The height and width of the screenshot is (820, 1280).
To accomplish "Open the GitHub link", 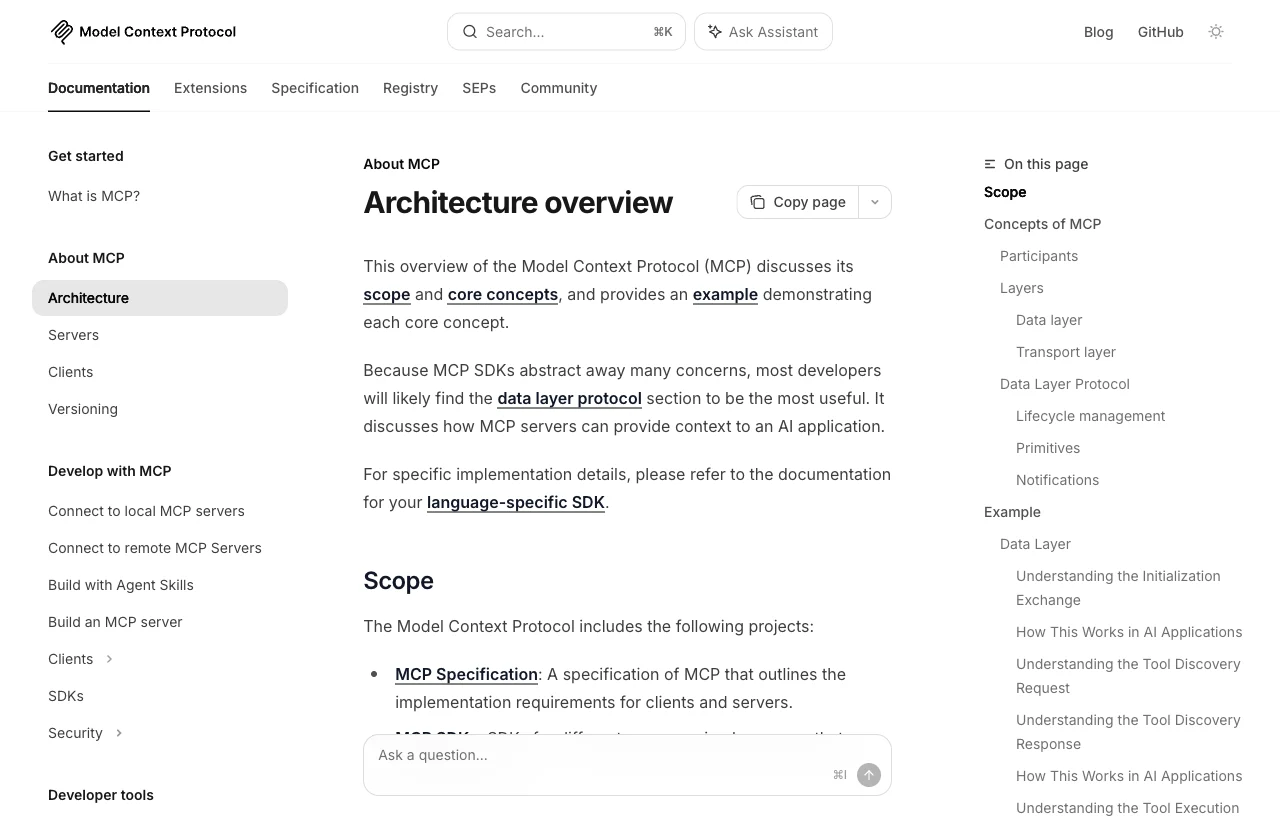I will (1160, 32).
